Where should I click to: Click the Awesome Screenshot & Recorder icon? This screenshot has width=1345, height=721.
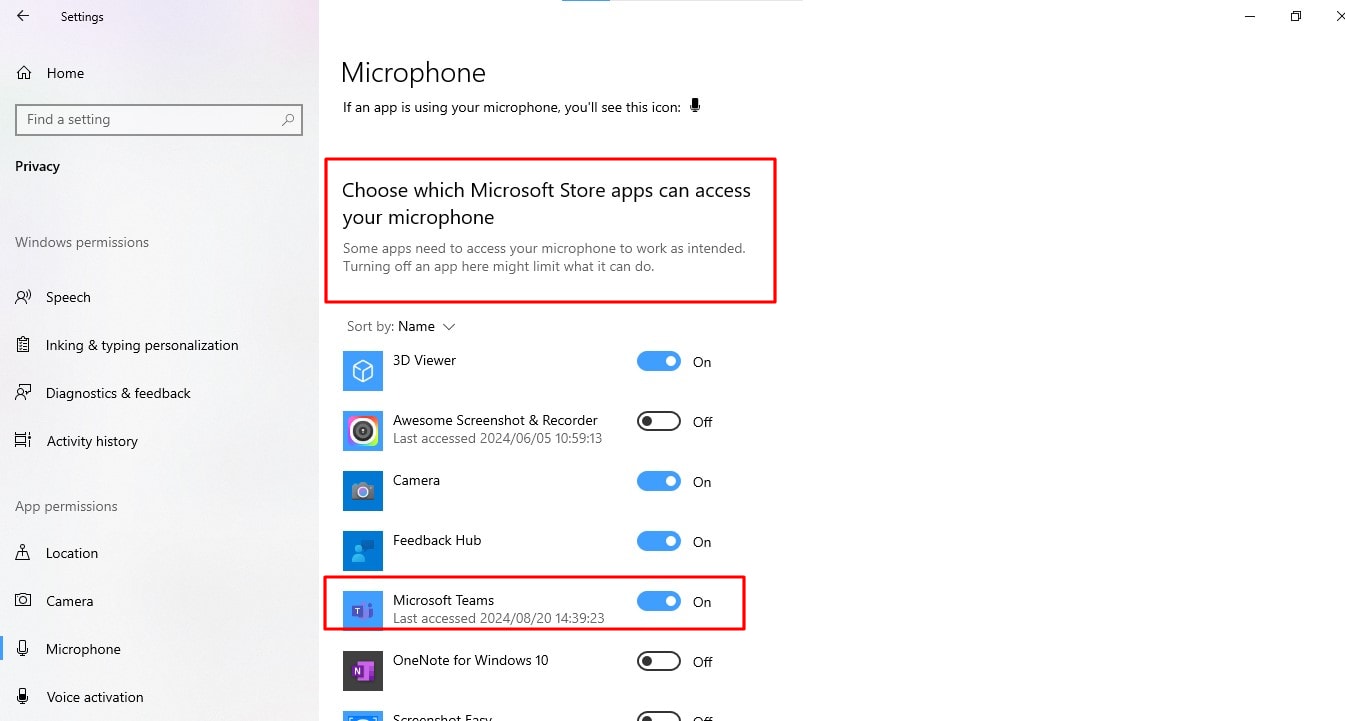pos(363,431)
